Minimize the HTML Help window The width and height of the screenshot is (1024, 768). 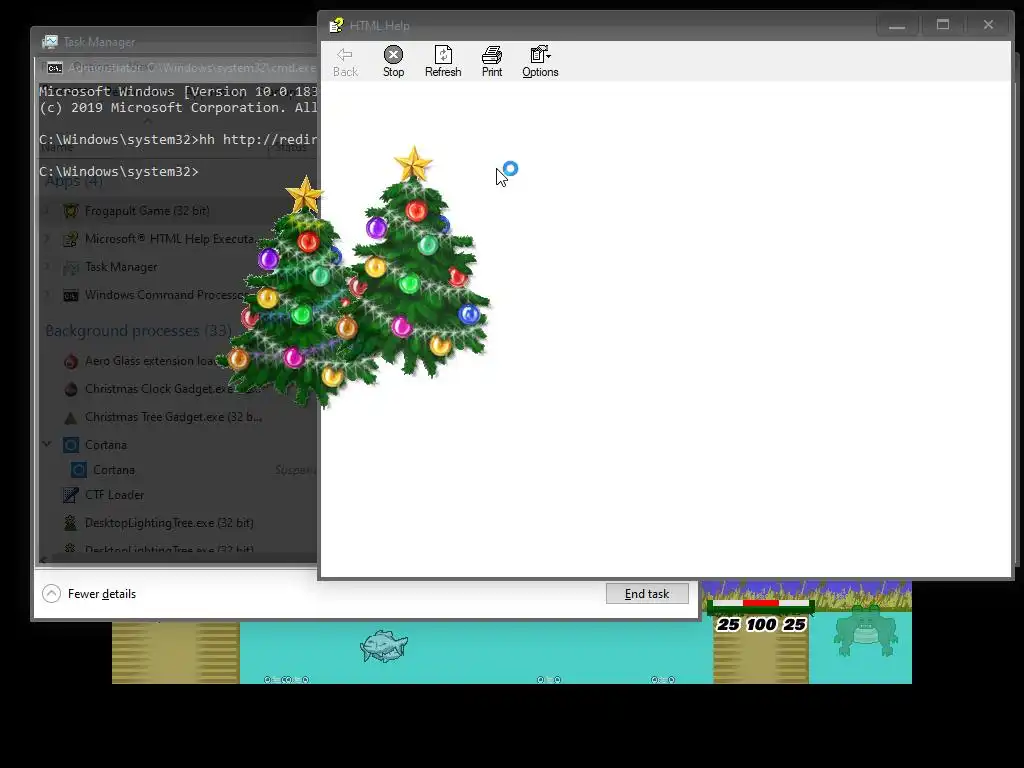point(897,25)
